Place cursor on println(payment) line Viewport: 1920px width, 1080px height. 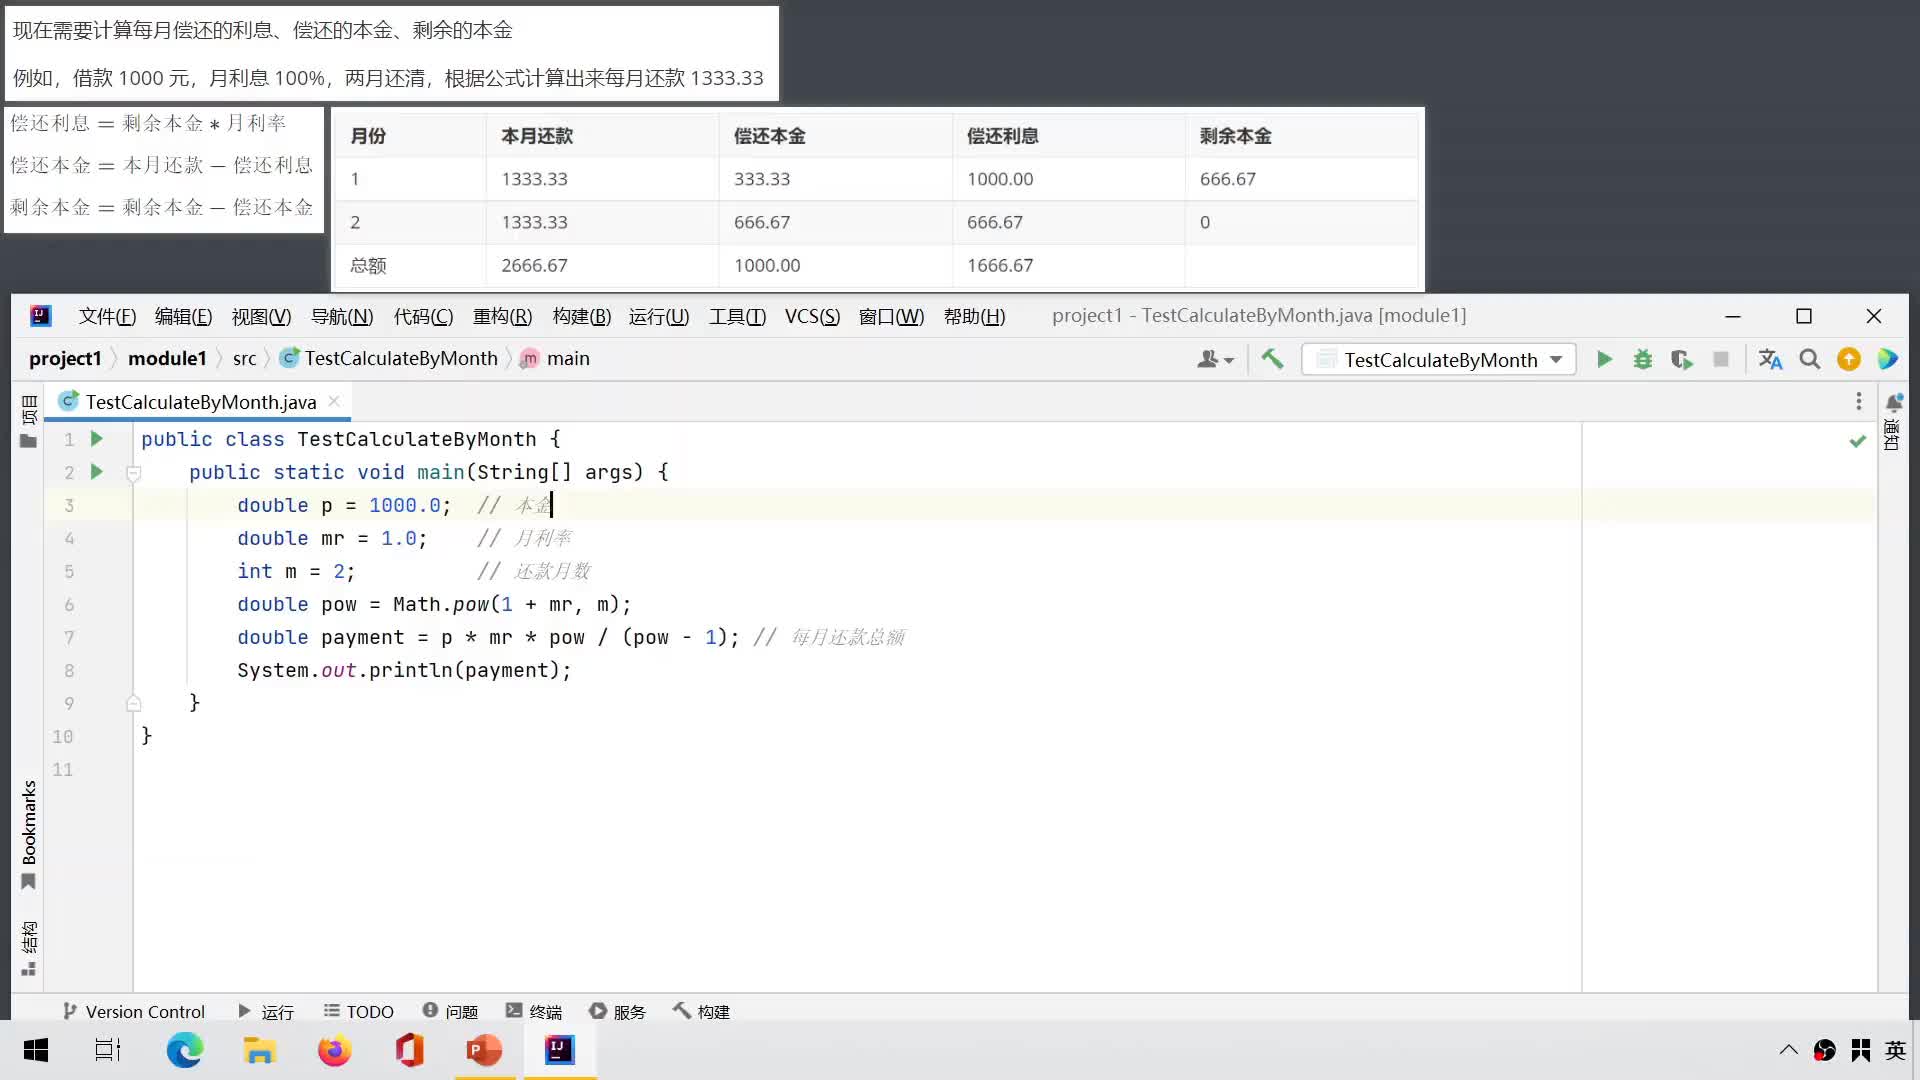pyautogui.click(x=404, y=670)
